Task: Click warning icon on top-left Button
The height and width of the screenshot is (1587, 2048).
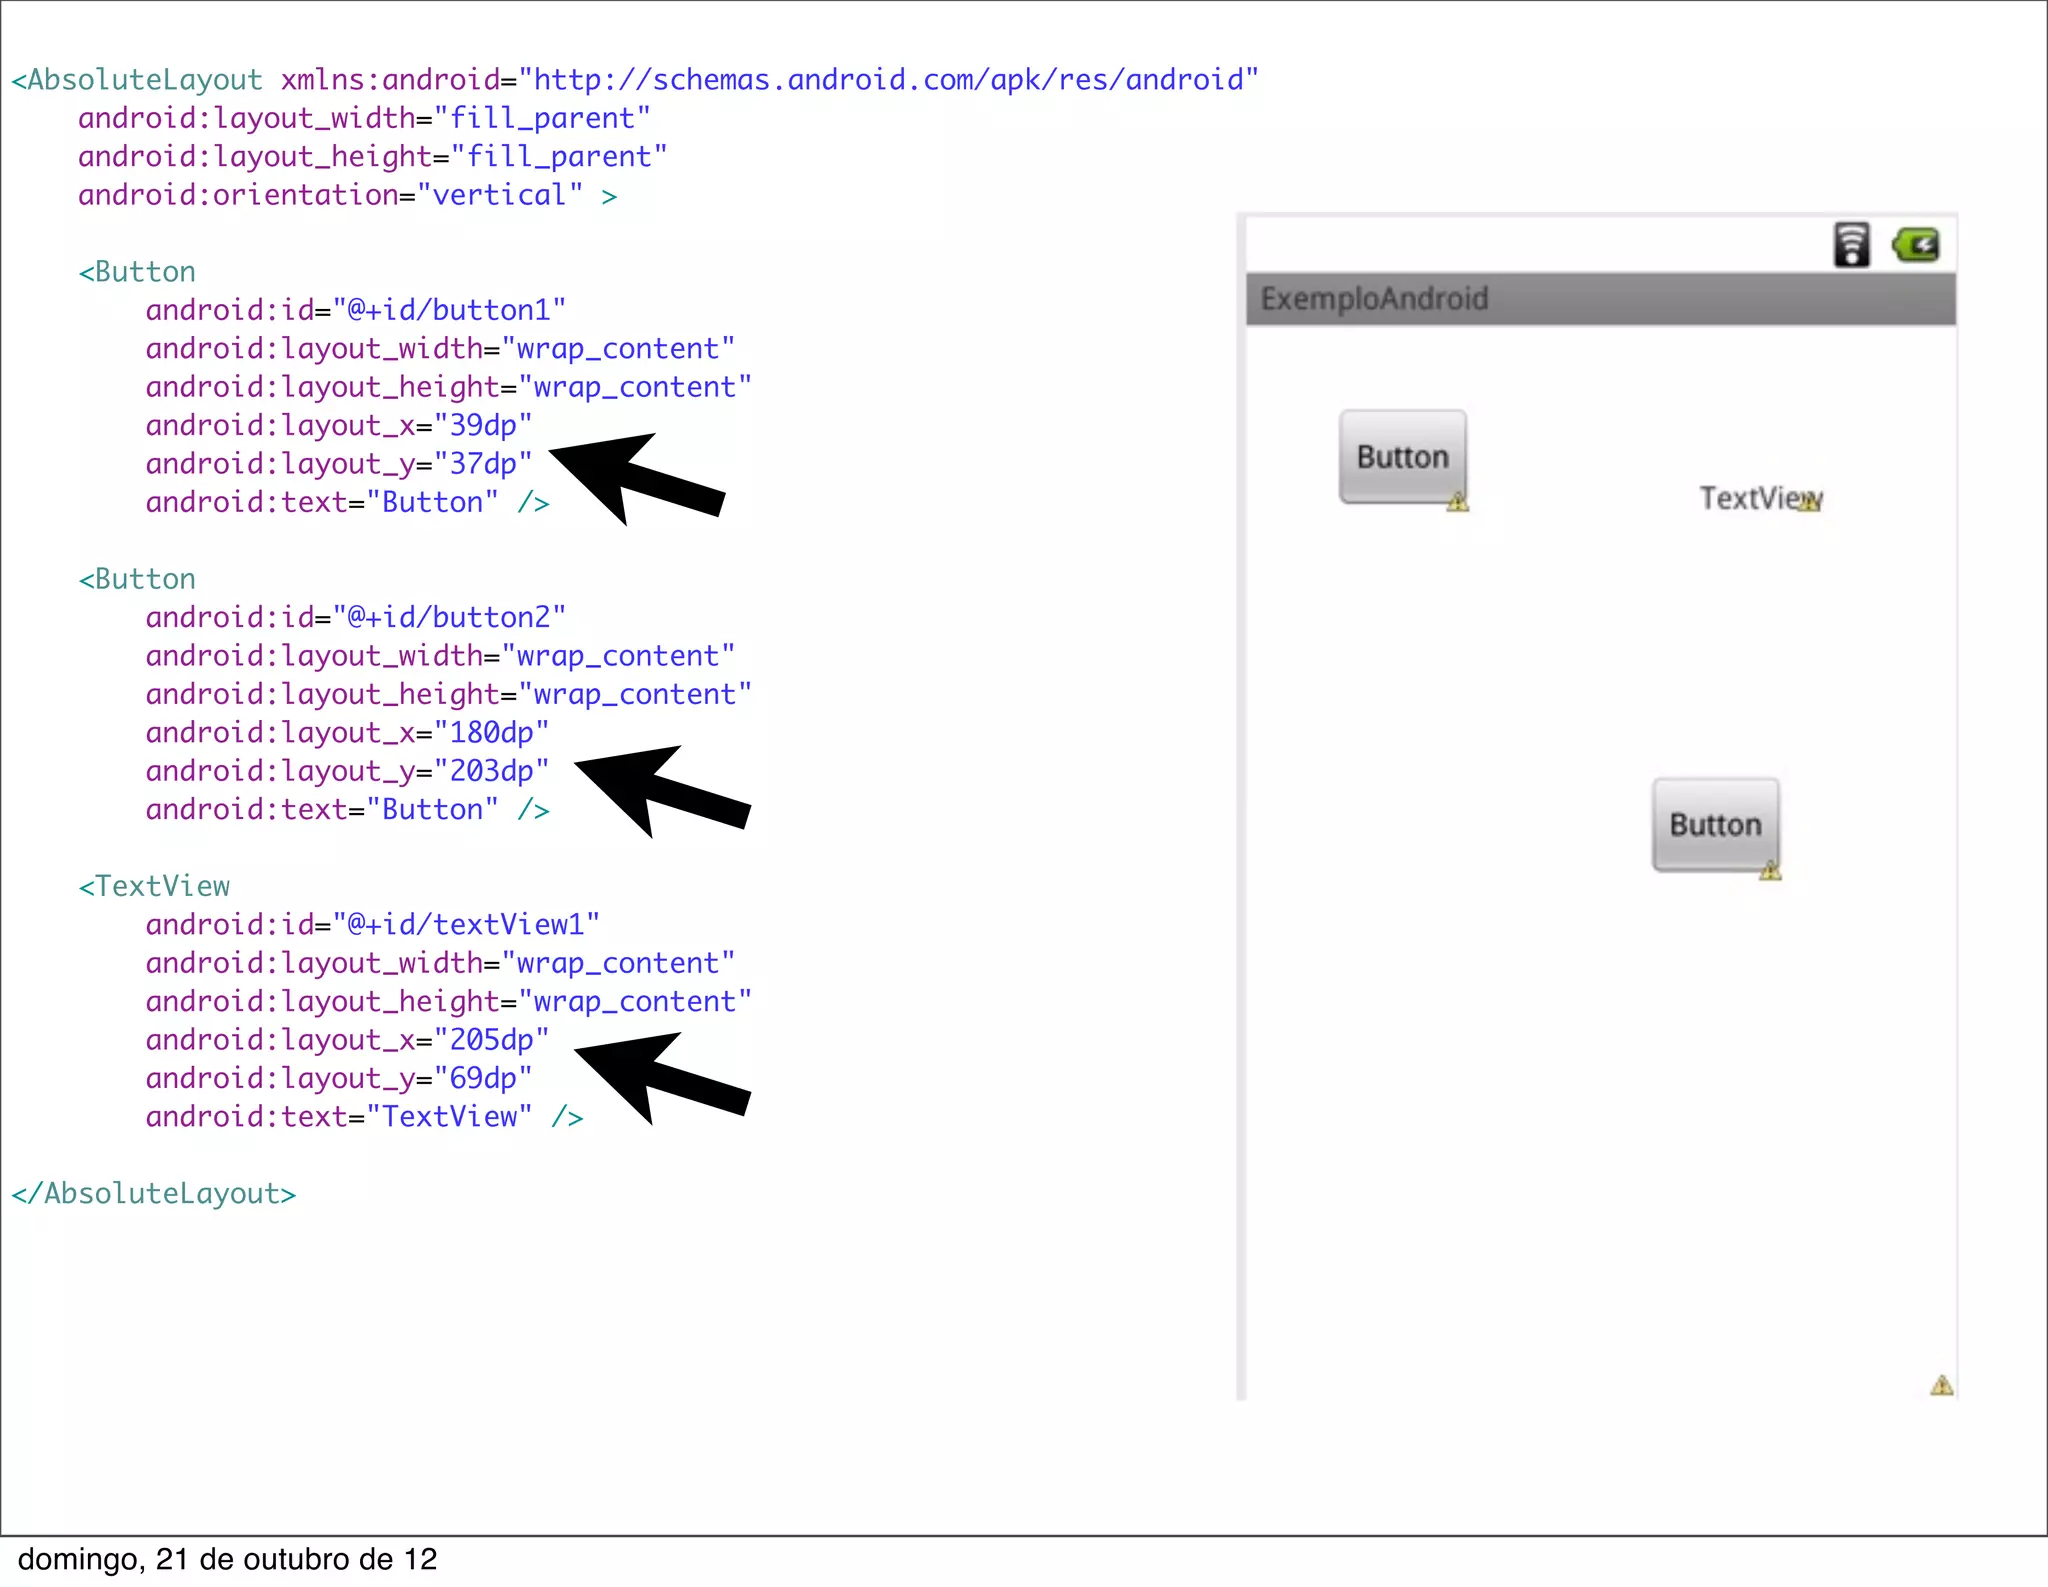Action: pos(1458,502)
